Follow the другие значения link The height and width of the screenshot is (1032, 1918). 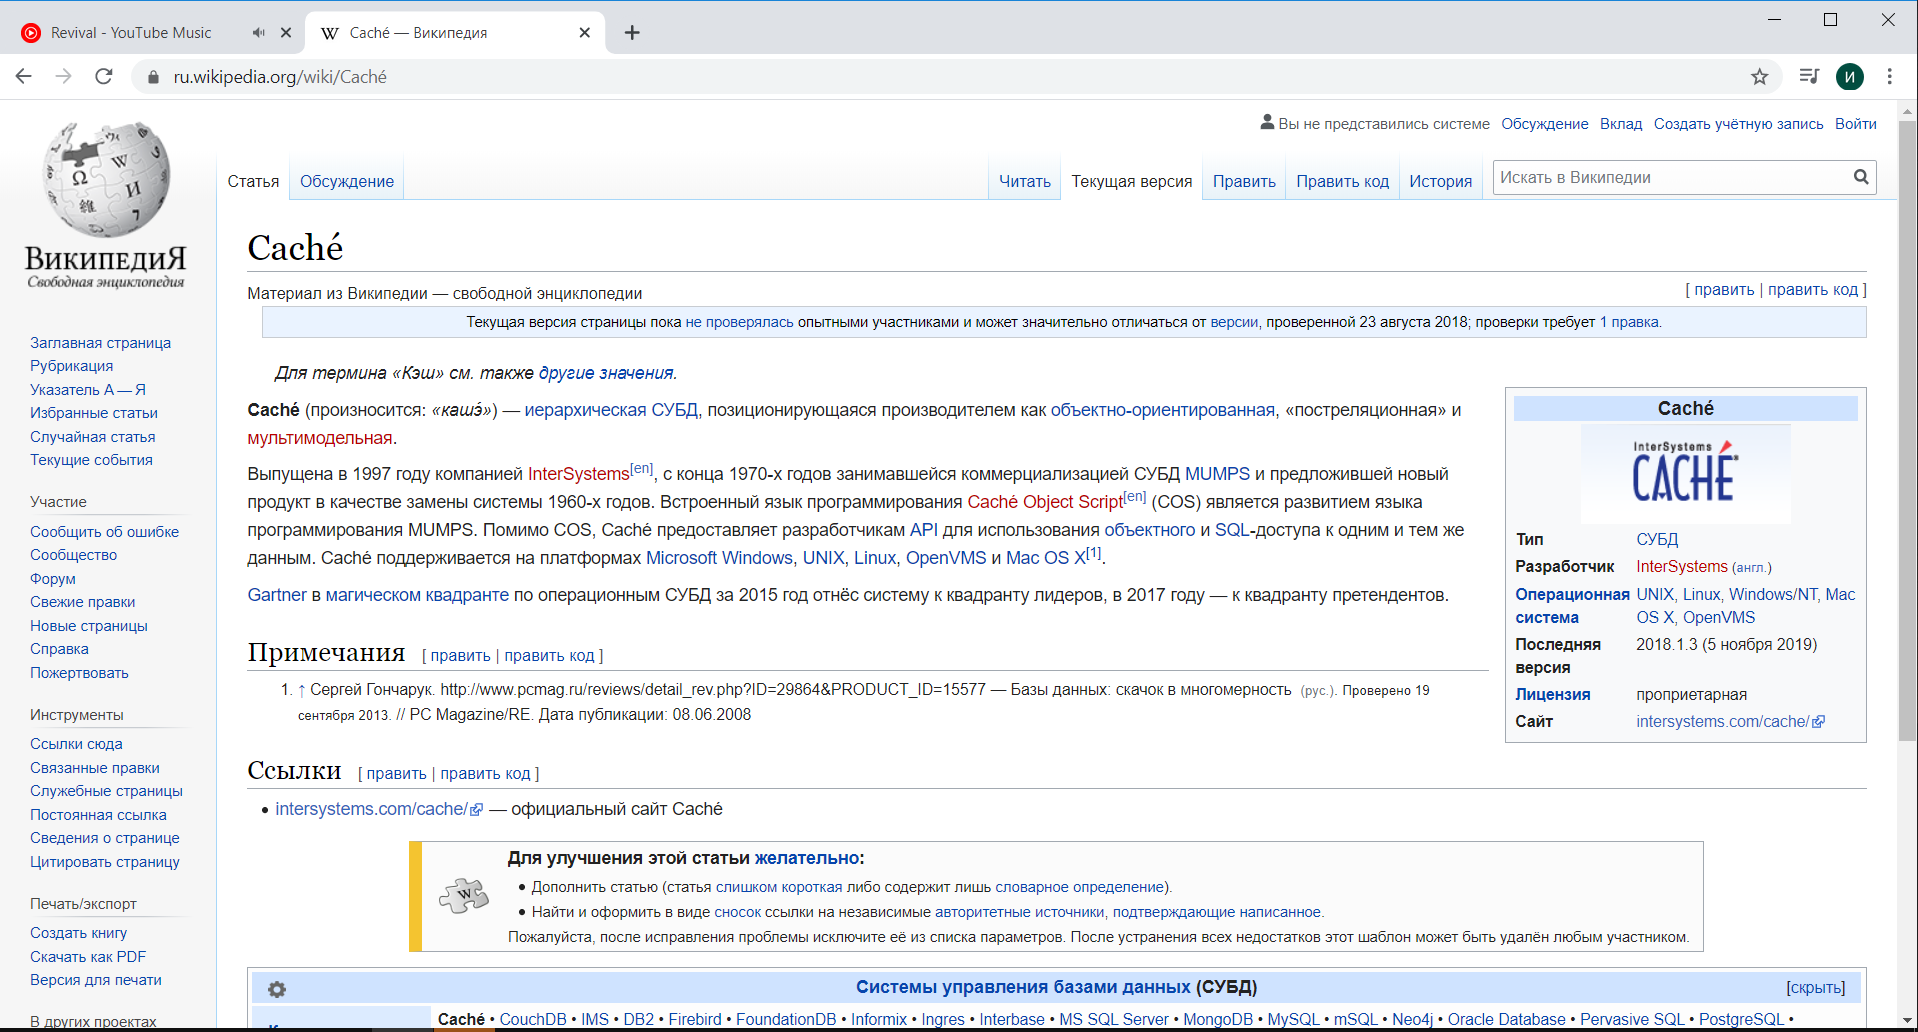click(x=606, y=373)
